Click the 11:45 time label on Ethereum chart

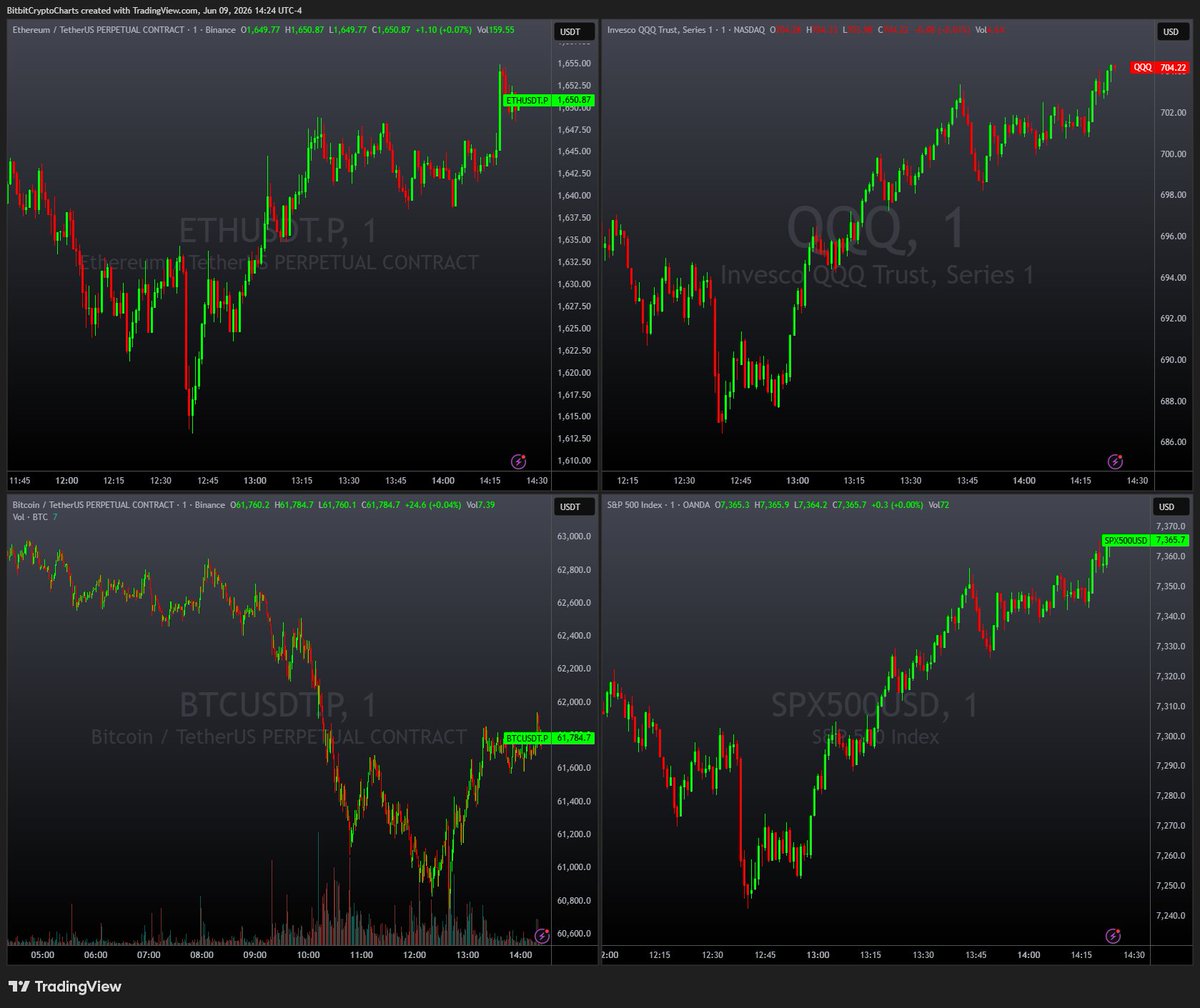pyautogui.click(x=20, y=481)
